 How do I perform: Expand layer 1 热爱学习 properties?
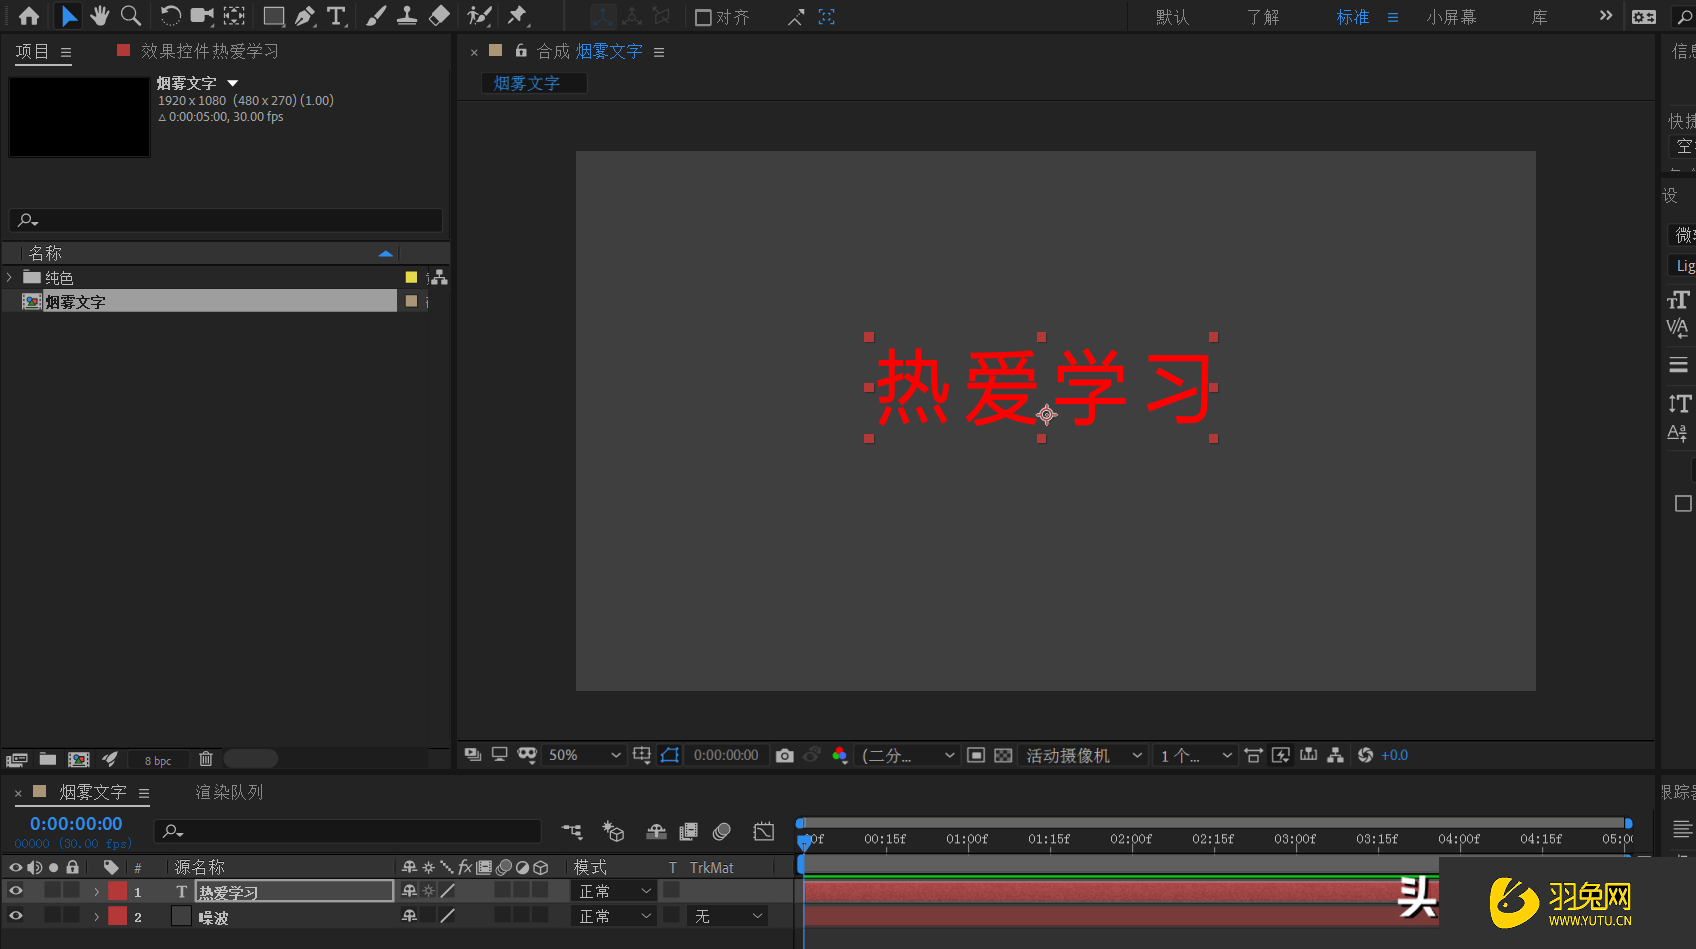click(96, 891)
